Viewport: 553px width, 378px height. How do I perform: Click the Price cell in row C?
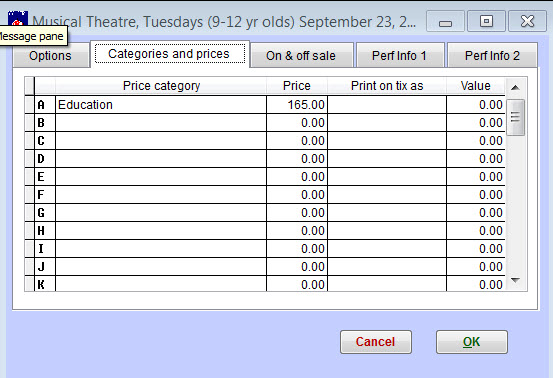[297, 141]
